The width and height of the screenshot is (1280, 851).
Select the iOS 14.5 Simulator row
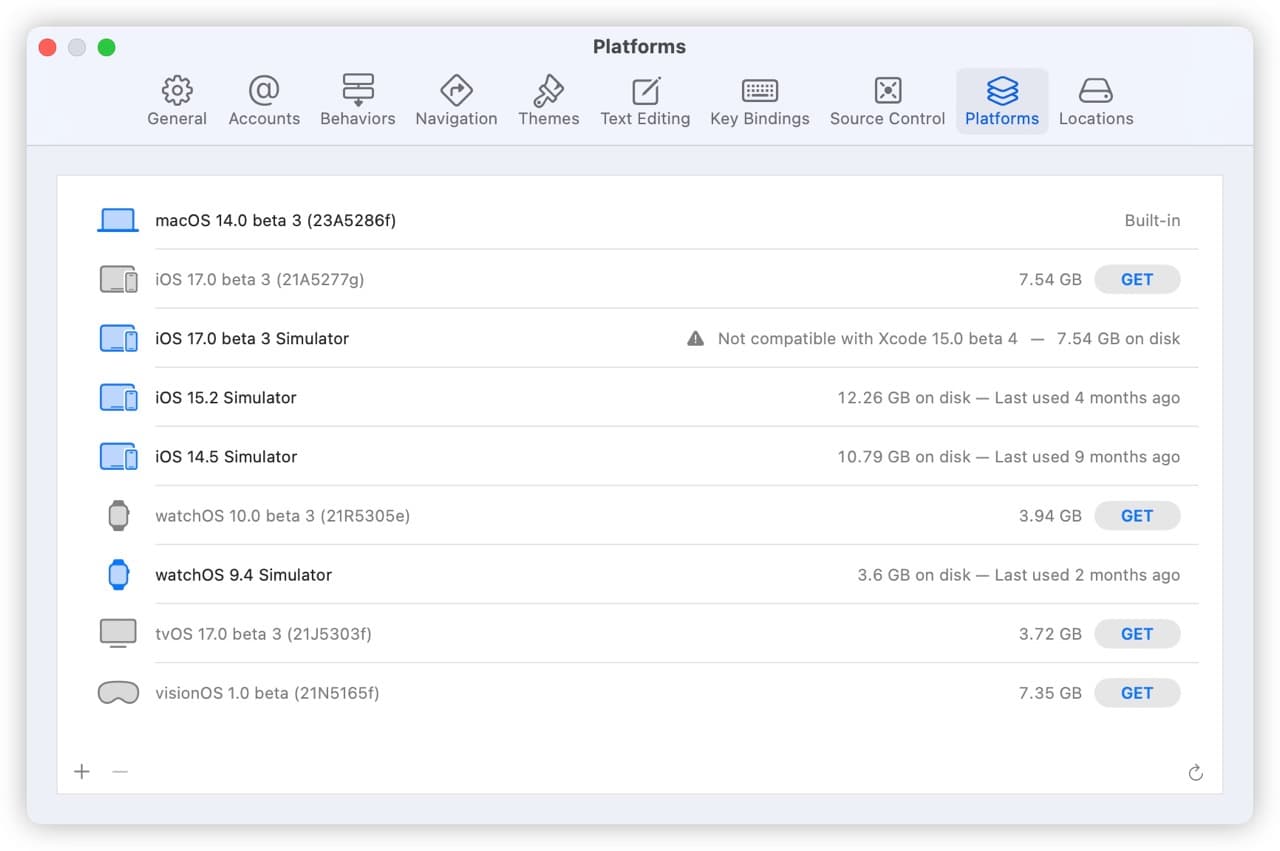pyautogui.click(x=640, y=456)
